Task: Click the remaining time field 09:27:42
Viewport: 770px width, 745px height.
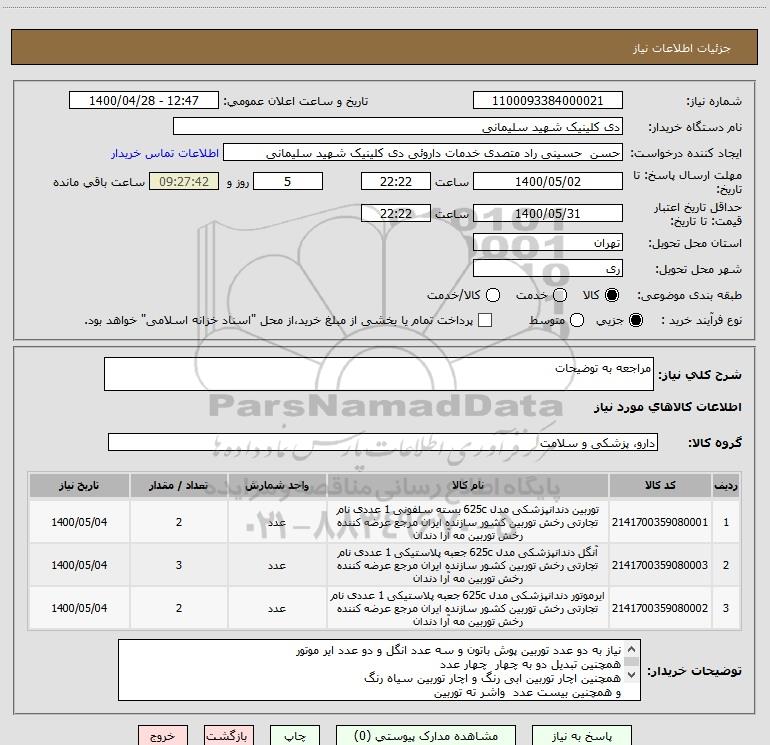Action: click(184, 181)
